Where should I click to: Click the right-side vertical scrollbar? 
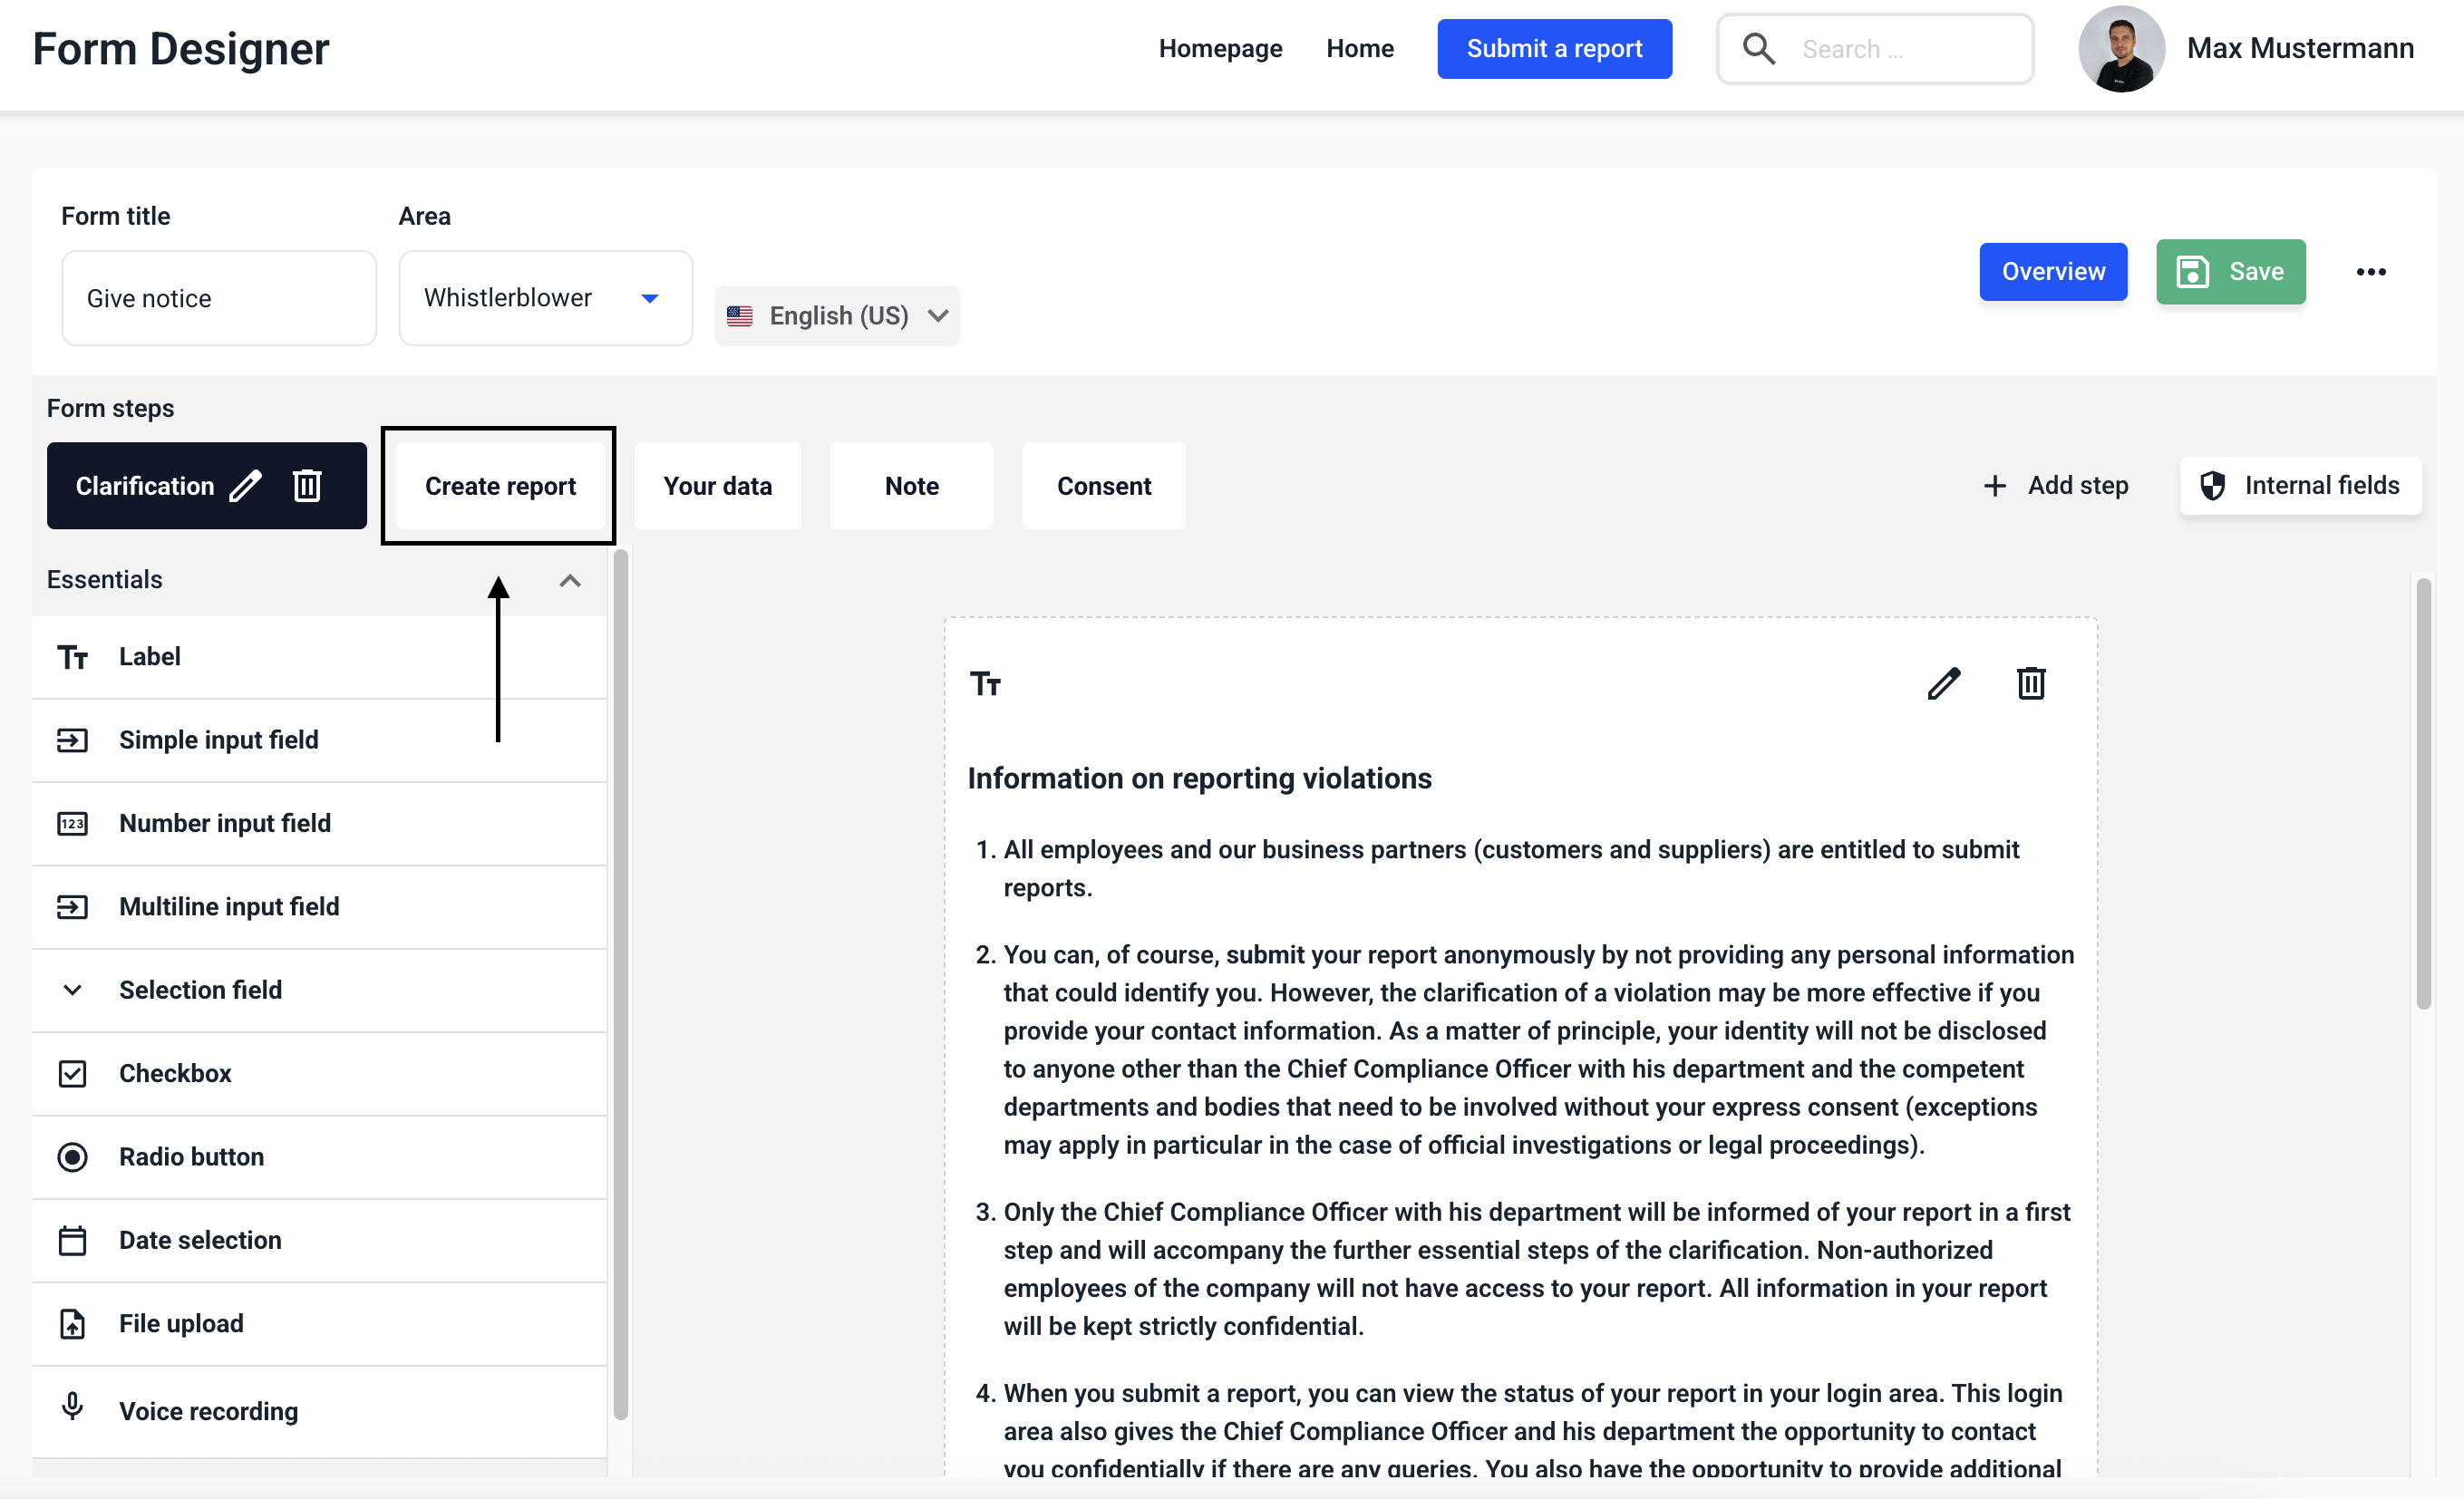[x=2423, y=794]
